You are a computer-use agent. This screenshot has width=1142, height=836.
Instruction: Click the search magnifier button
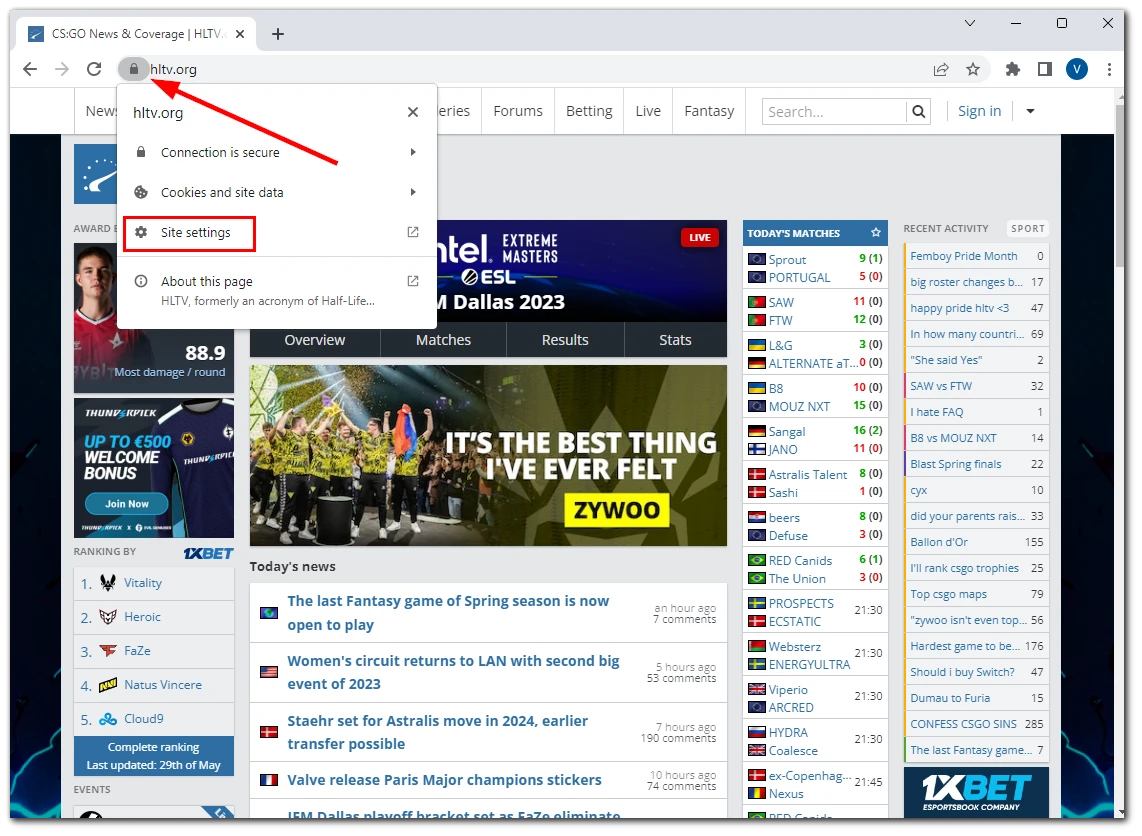[x=918, y=111]
